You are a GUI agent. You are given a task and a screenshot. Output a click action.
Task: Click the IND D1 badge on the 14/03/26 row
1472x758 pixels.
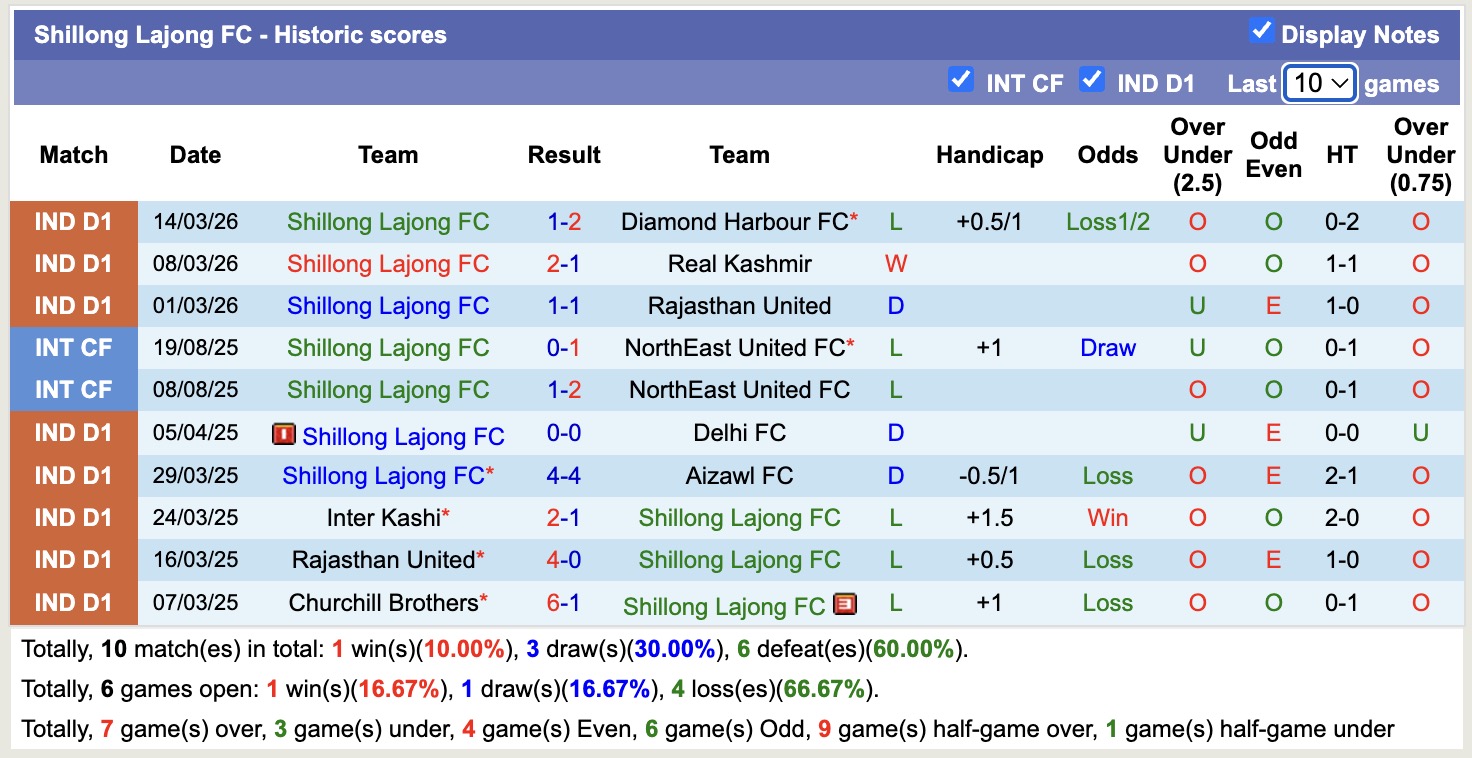tap(74, 221)
